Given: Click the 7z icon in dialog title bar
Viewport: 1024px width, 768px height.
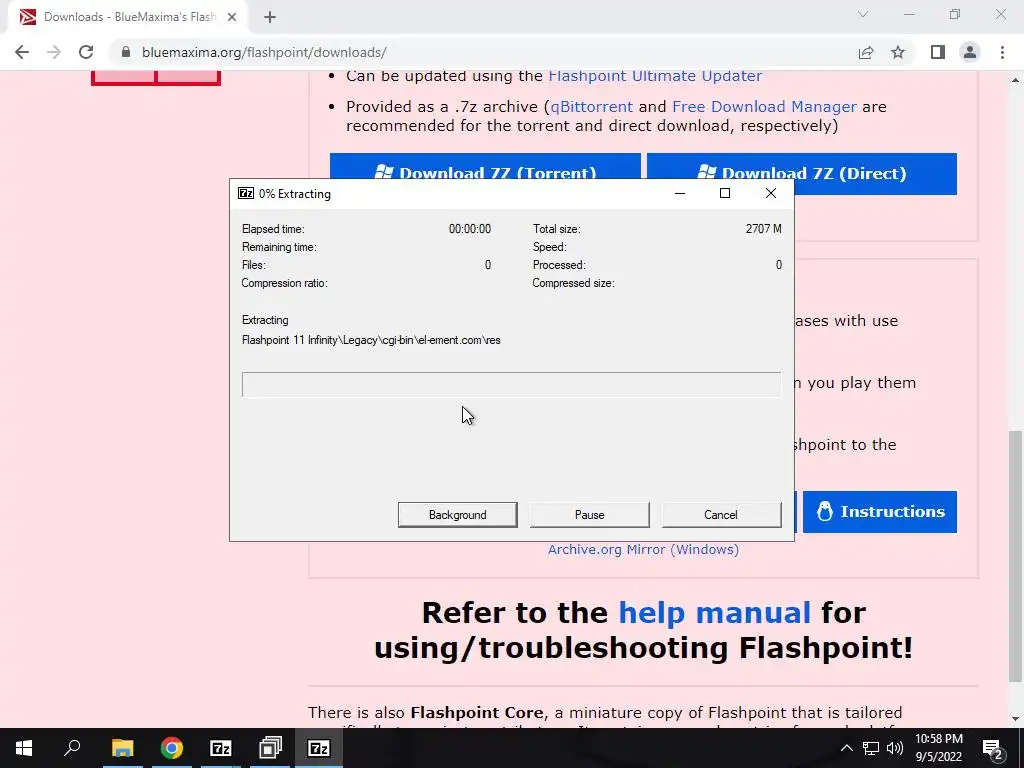Looking at the screenshot, I should click(246, 193).
